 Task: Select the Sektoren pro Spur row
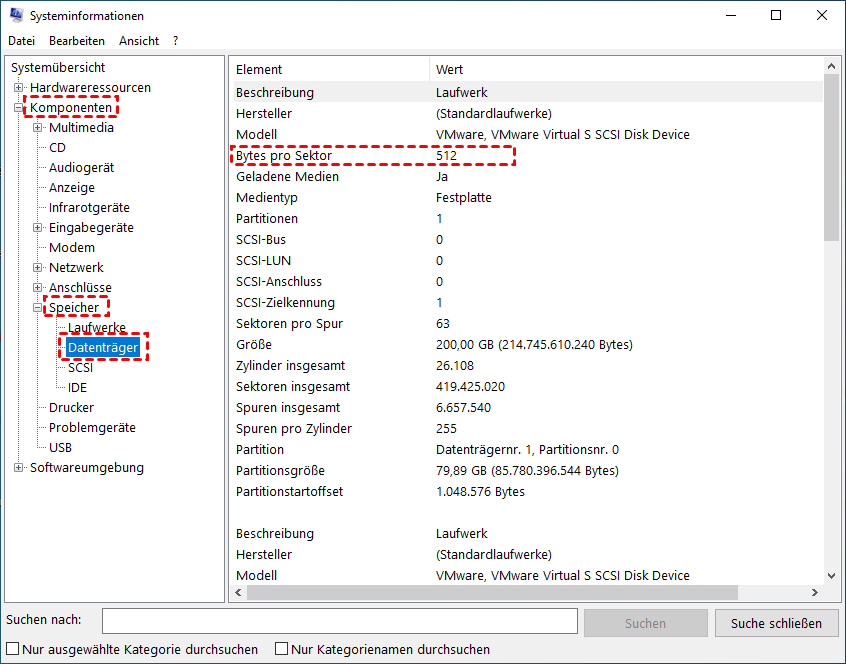pyautogui.click(x=528, y=324)
